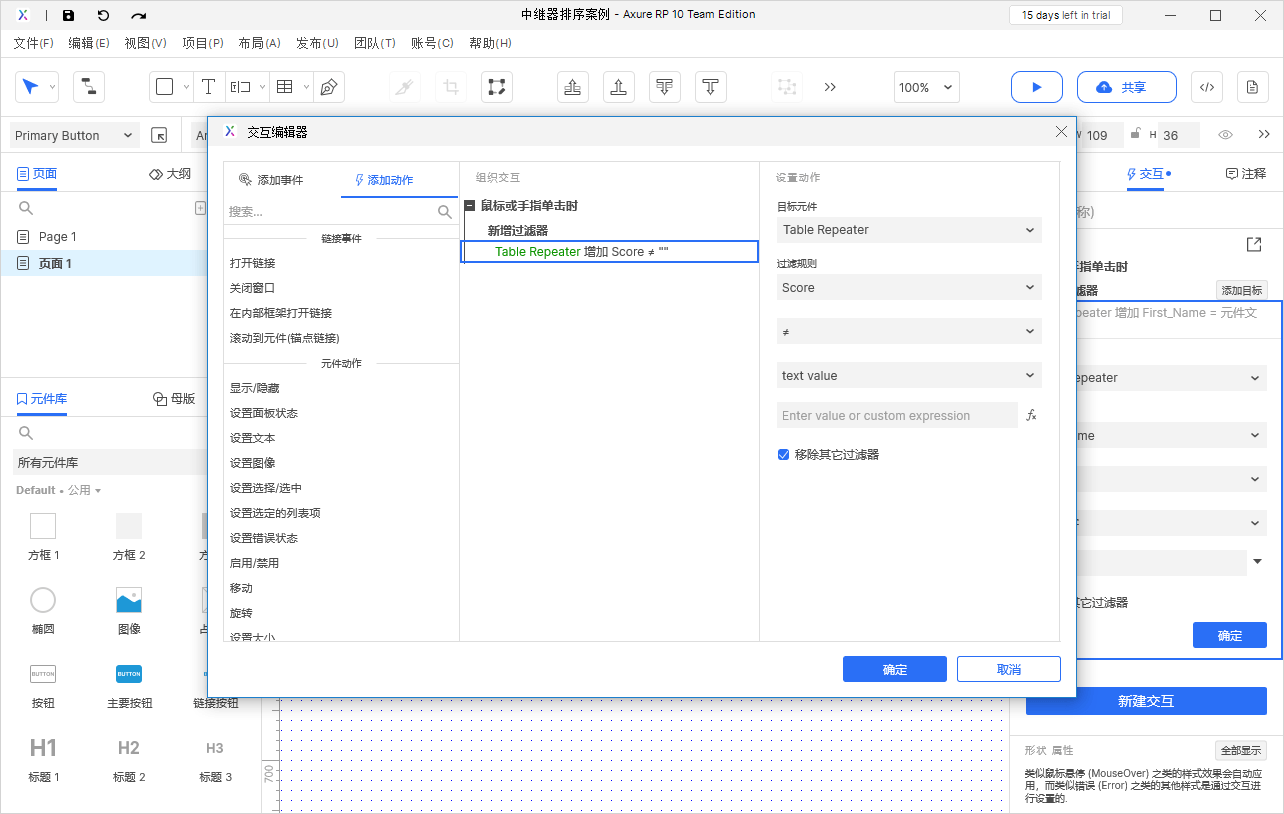
Task: Open the Score filter column dropdown
Action: (x=909, y=288)
